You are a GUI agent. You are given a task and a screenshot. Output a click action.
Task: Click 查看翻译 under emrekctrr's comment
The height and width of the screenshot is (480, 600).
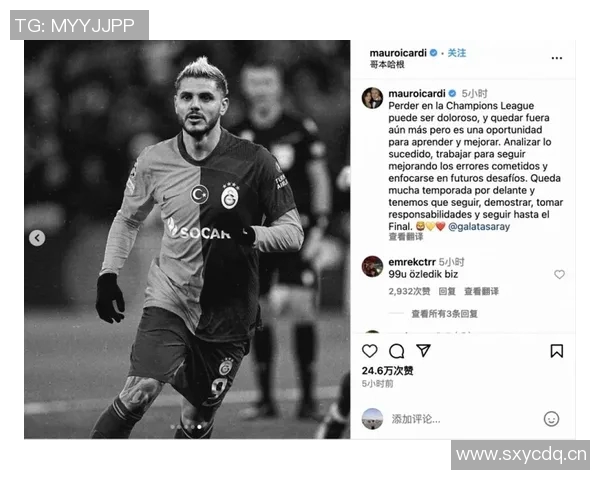click(x=481, y=292)
